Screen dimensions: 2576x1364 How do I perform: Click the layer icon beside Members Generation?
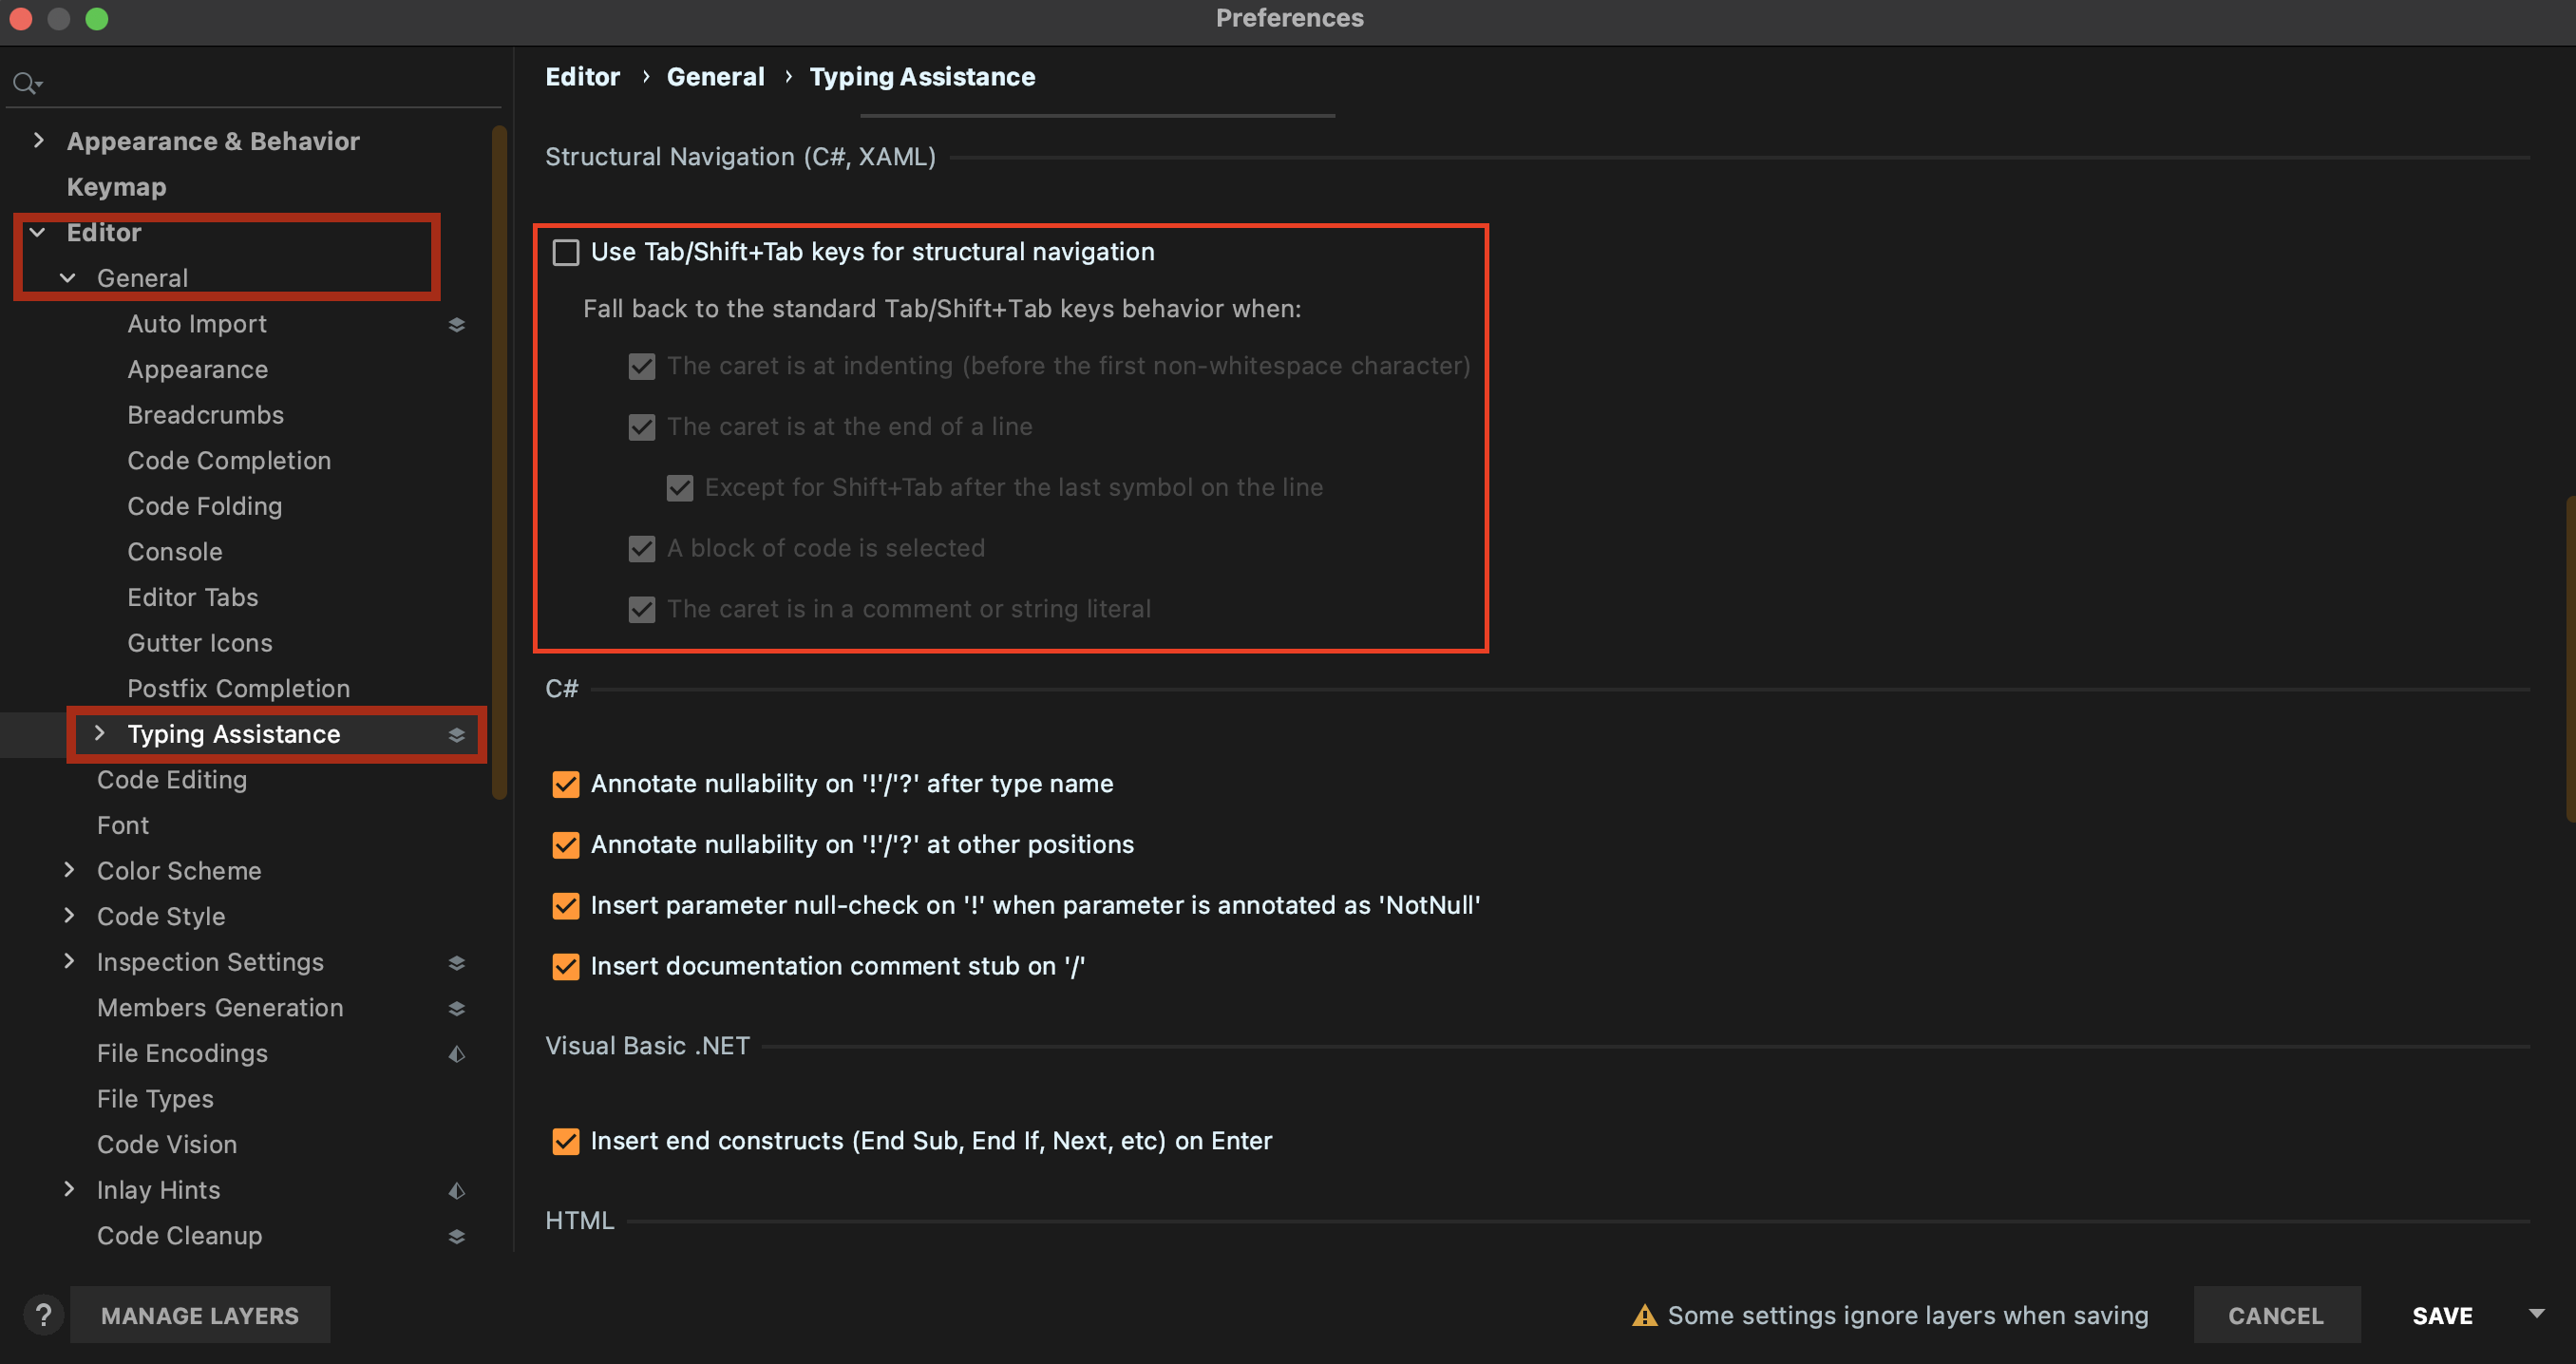point(457,1008)
